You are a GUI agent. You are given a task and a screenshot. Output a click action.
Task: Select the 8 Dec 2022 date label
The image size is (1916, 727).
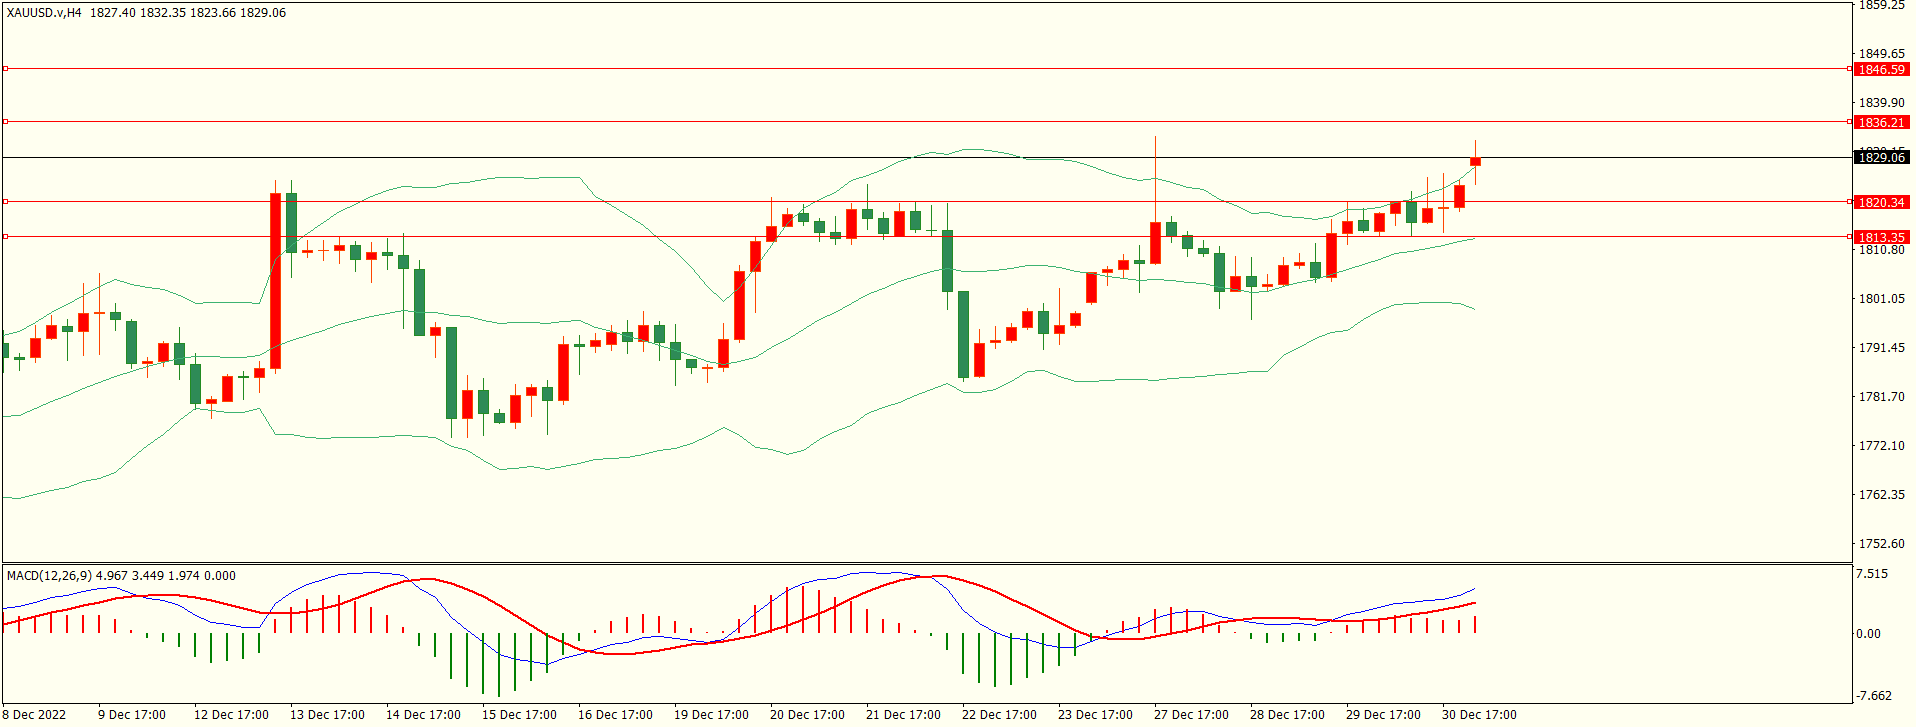point(35,715)
